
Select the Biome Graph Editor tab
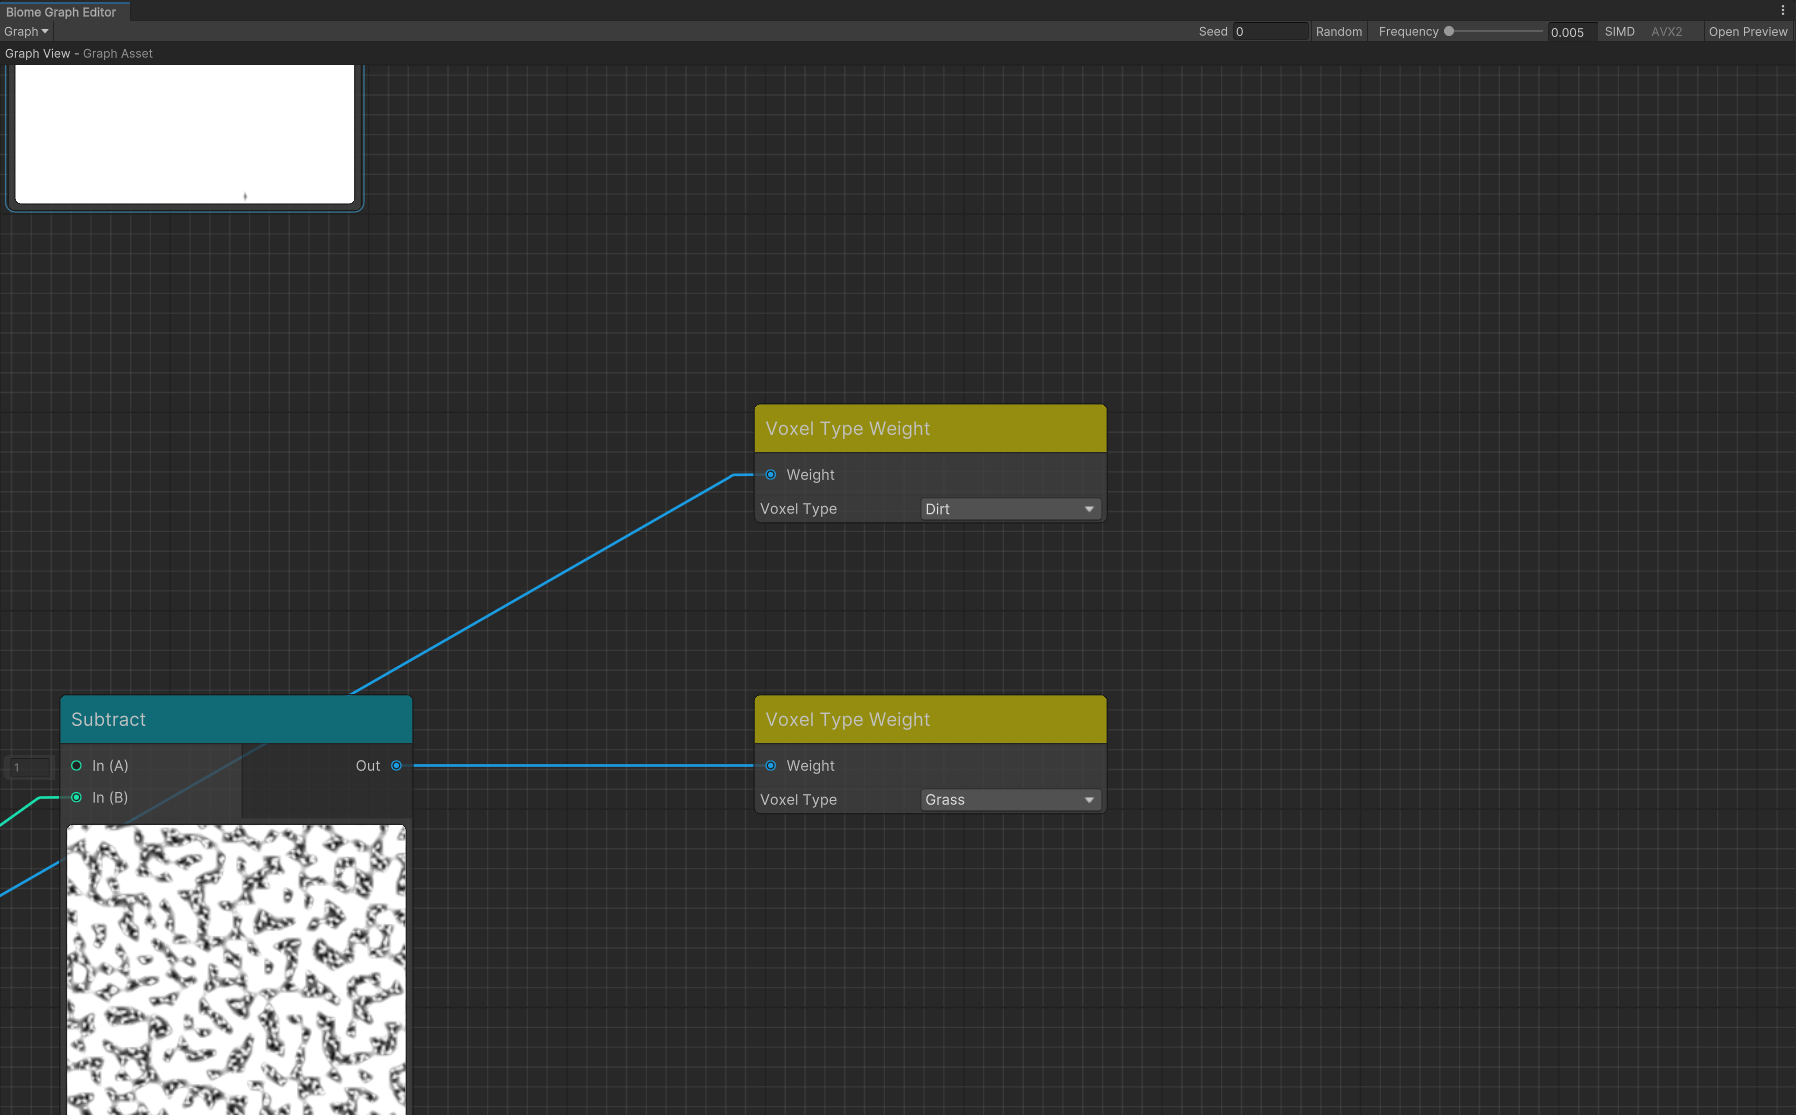tap(62, 12)
